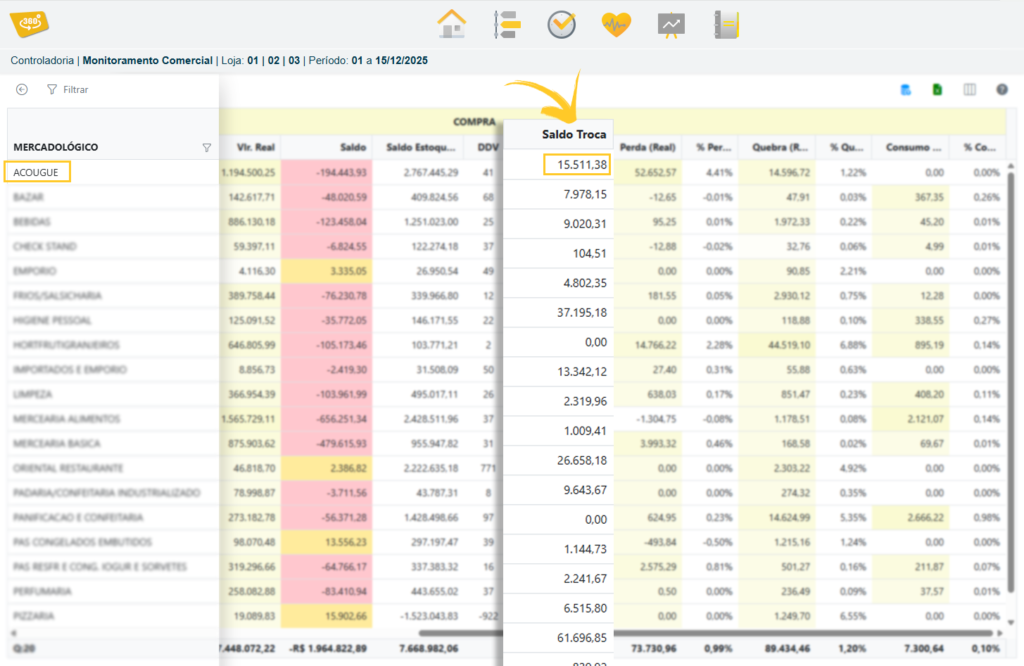Screen dimensions: 1024x666
Task: Open the clock checkmark tasks icon
Action: [x=561, y=24]
